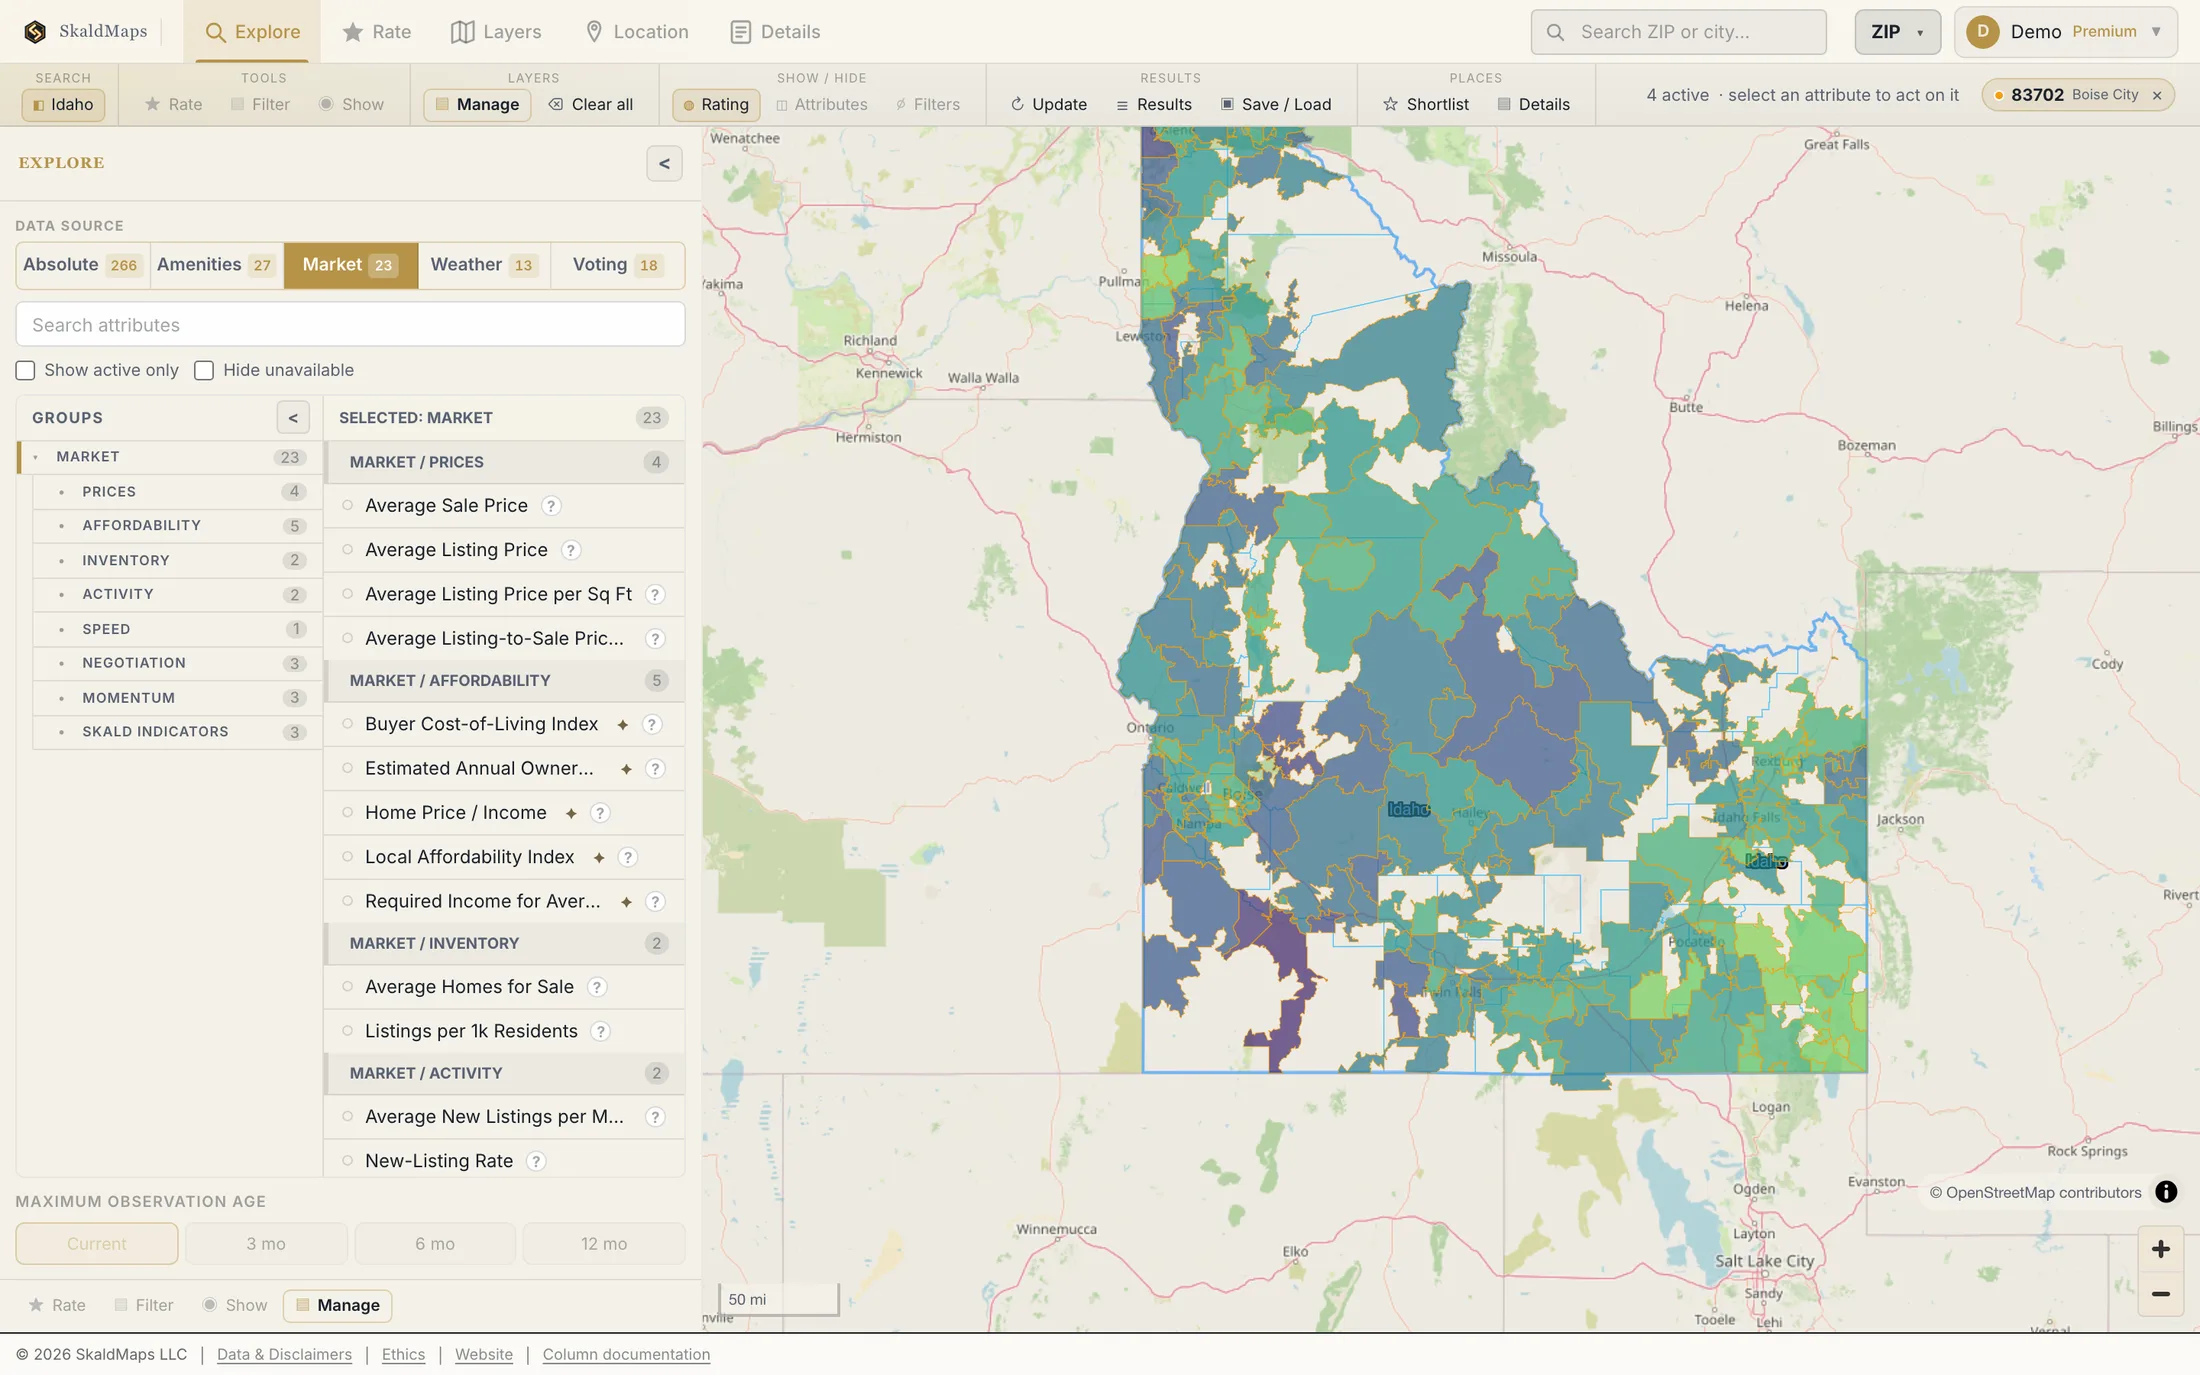Click premium star next to Home Price / Income
This screenshot has height=1375, width=2200.
pyautogui.click(x=571, y=814)
